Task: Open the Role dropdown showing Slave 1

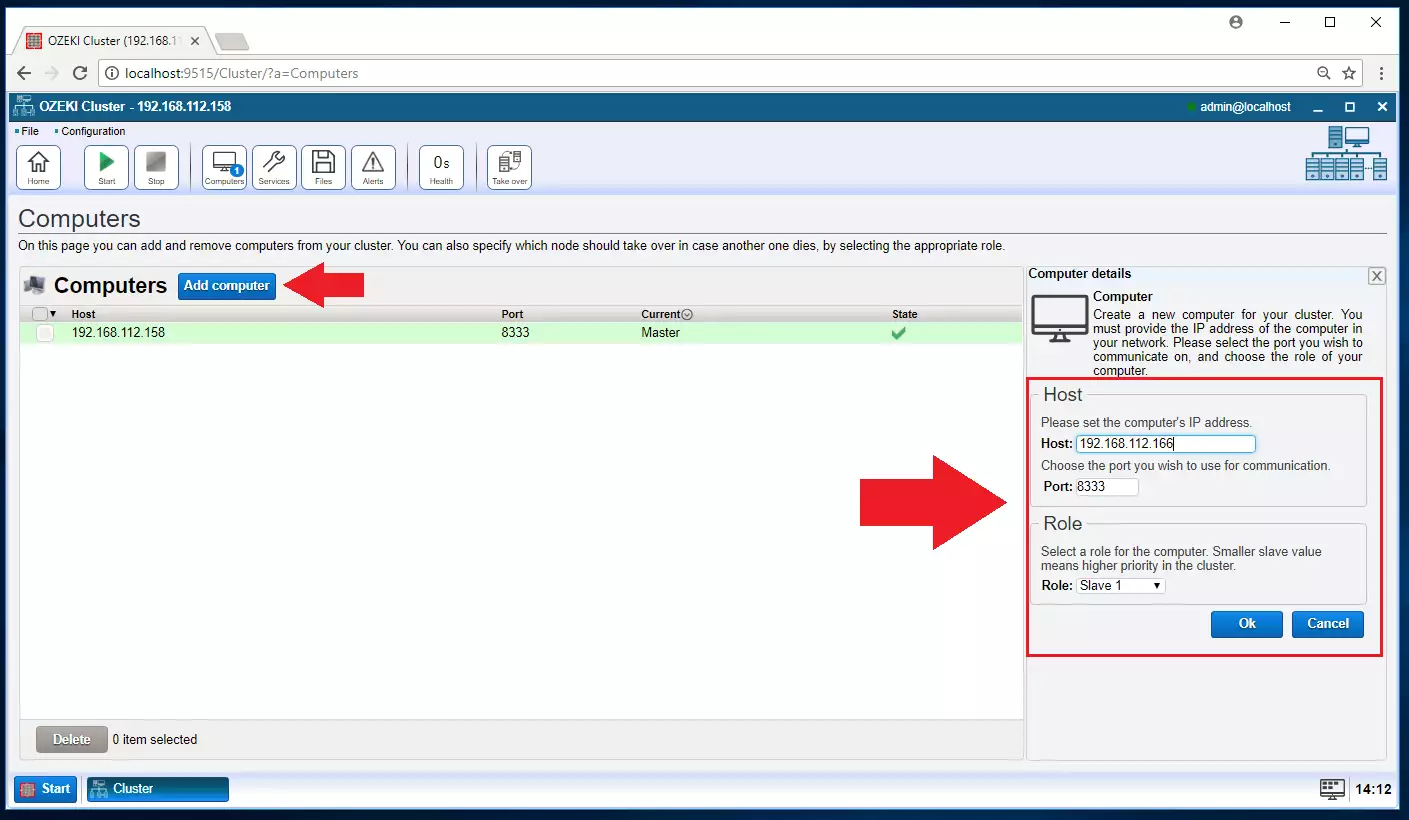Action: point(1121,586)
